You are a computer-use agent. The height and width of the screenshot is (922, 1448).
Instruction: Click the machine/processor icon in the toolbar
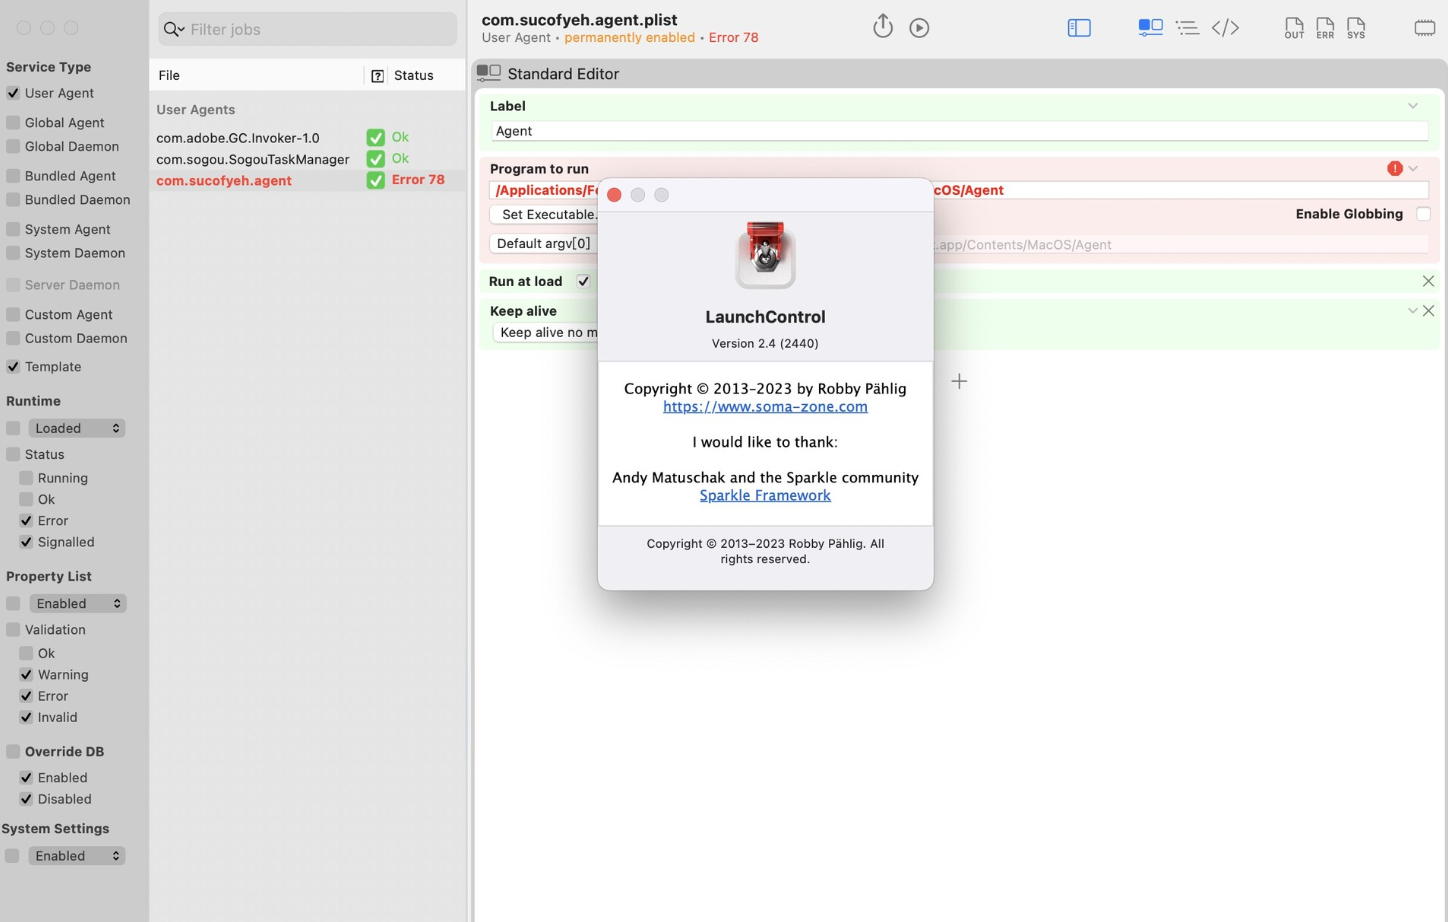point(1424,27)
